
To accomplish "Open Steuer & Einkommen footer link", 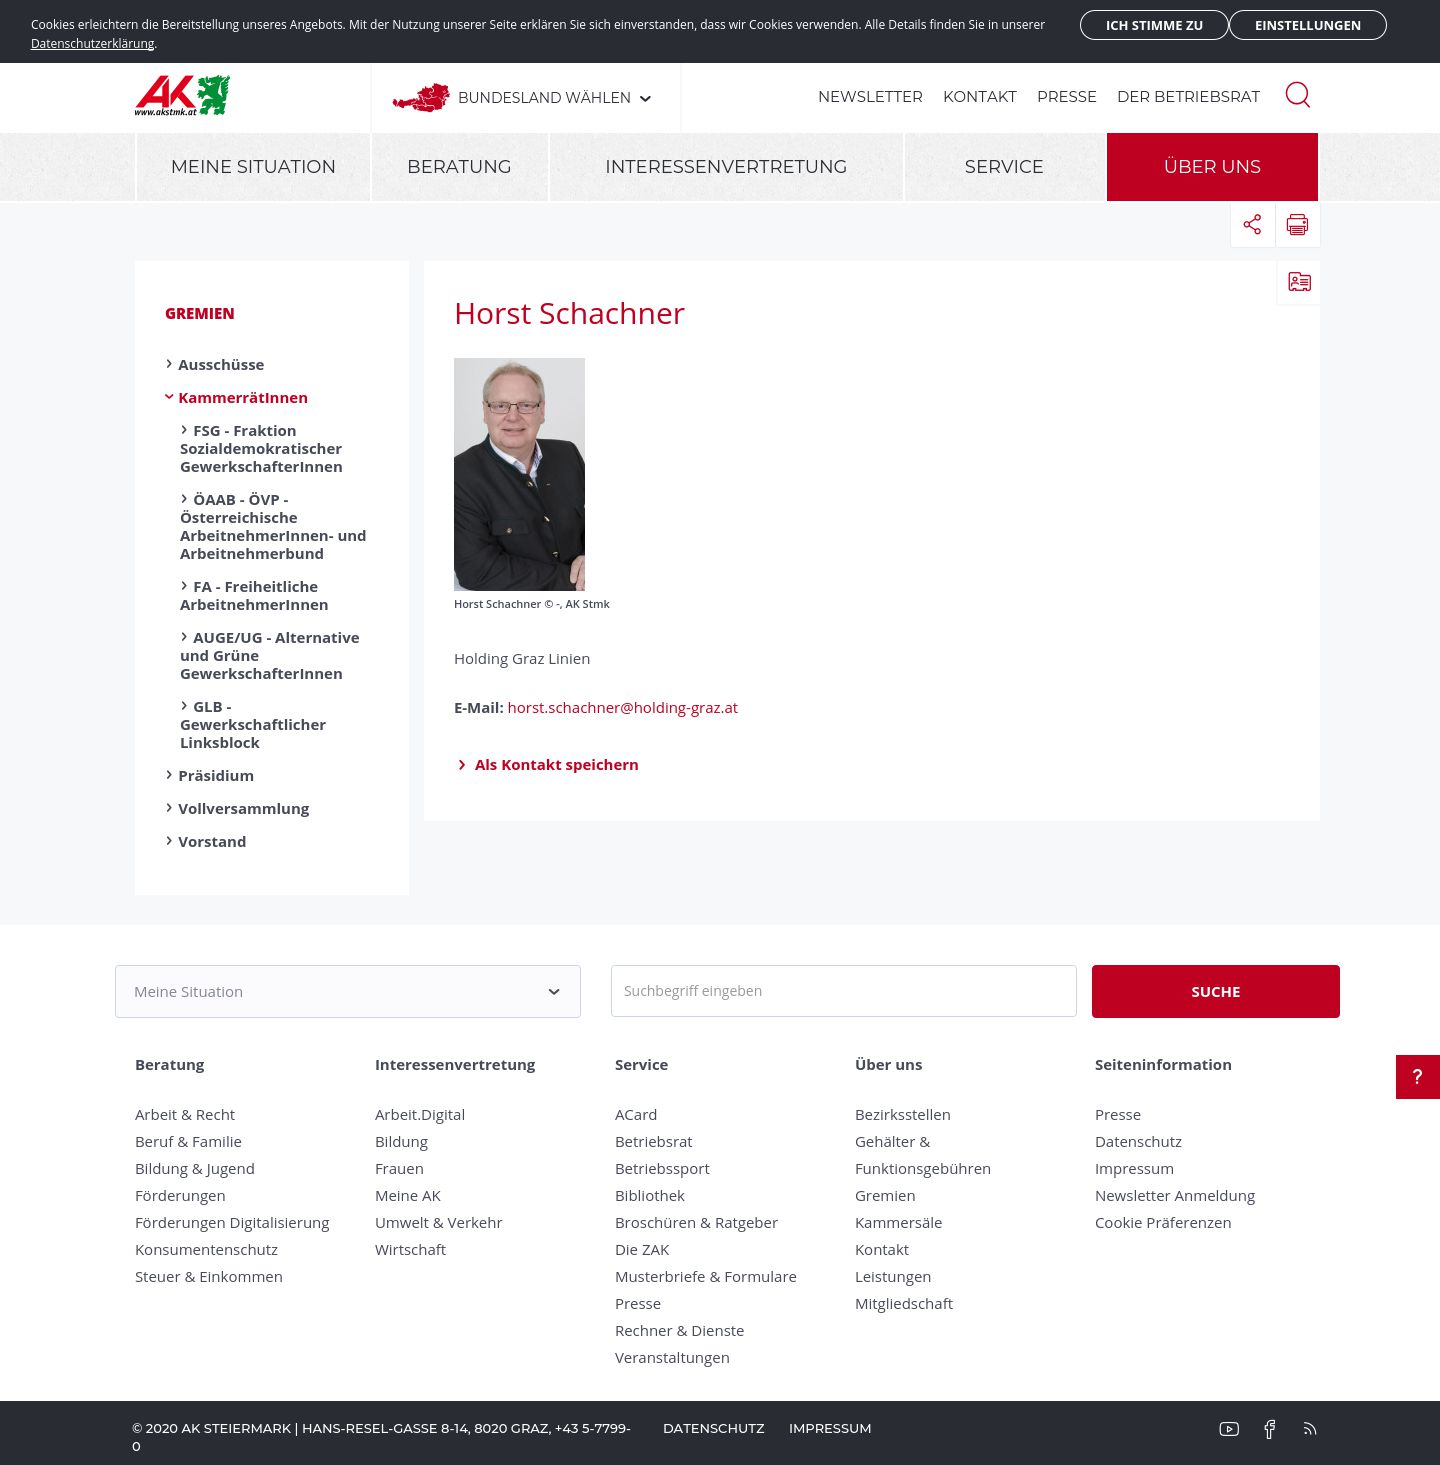I will 209,1276.
